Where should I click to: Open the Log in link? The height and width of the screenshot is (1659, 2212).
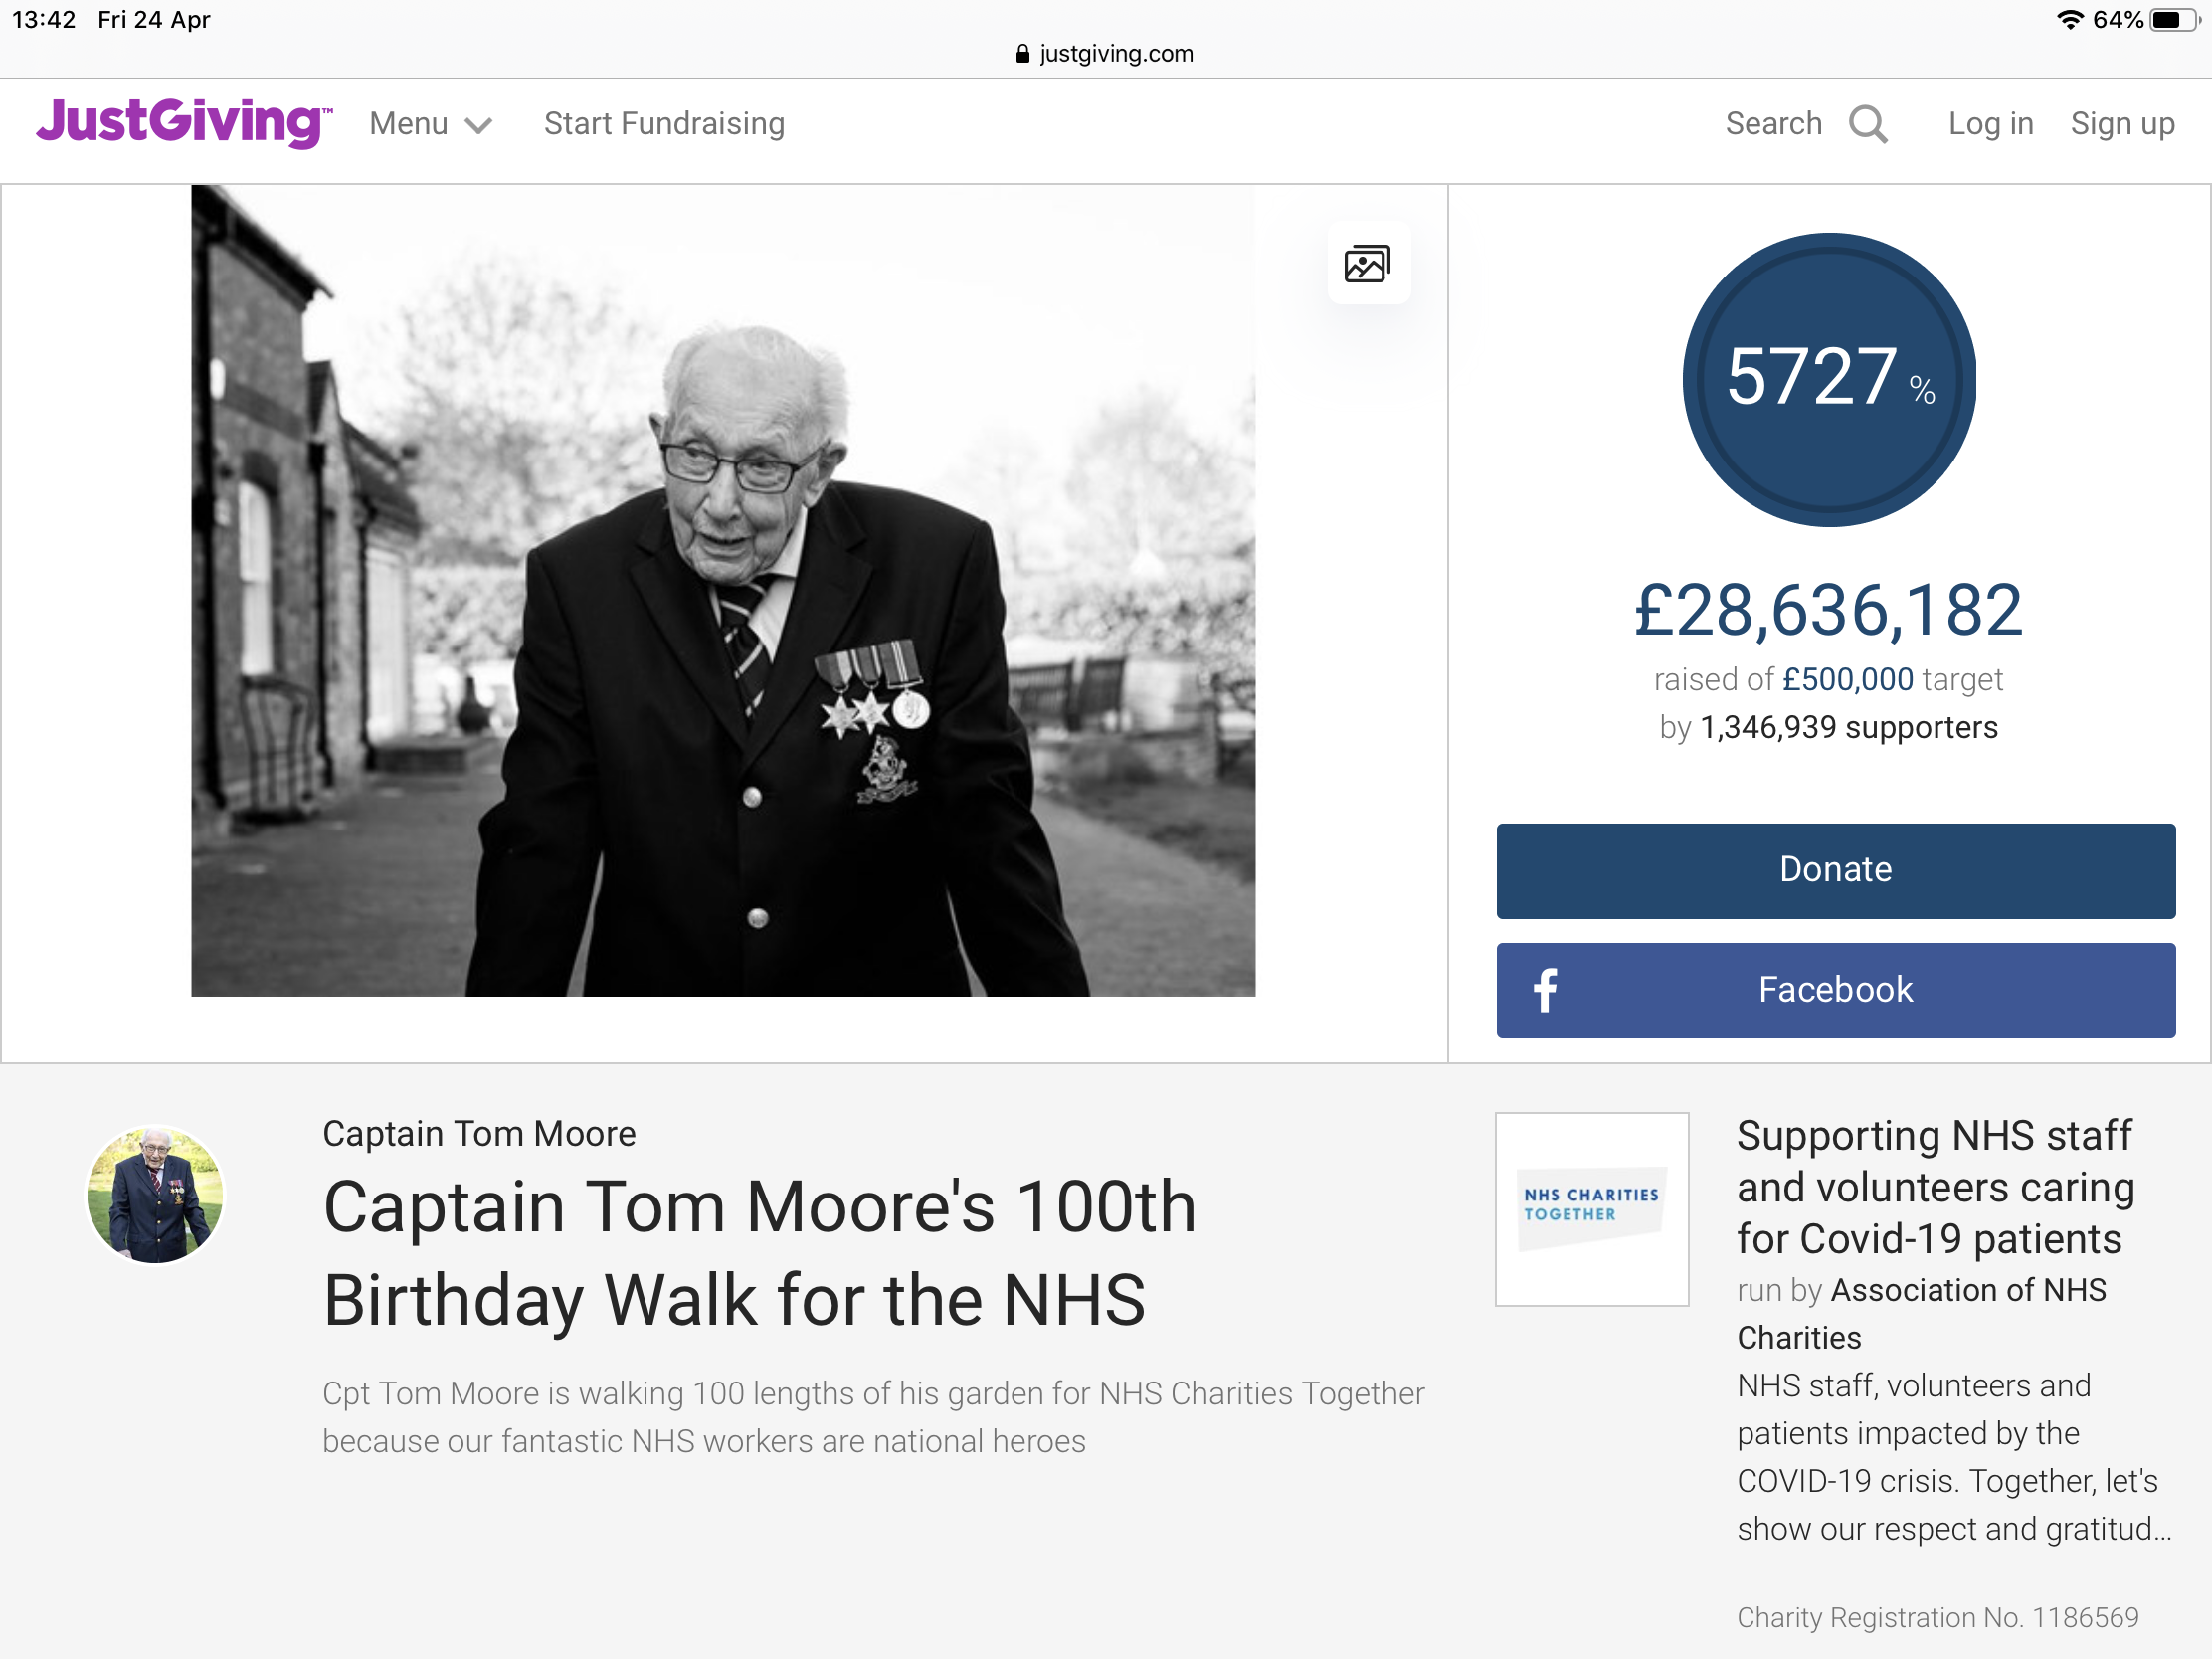click(1990, 123)
